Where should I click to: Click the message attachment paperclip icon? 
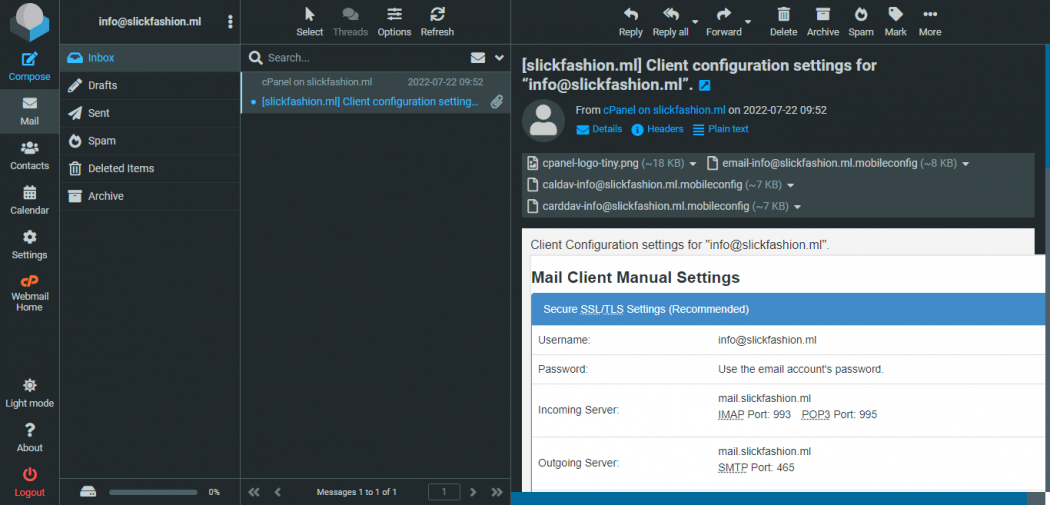pyautogui.click(x=496, y=102)
